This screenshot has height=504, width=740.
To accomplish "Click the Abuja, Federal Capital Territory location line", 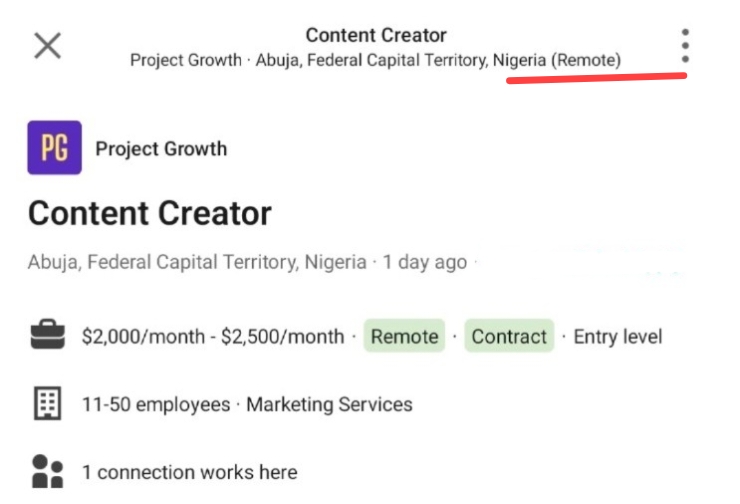I will [197, 262].
